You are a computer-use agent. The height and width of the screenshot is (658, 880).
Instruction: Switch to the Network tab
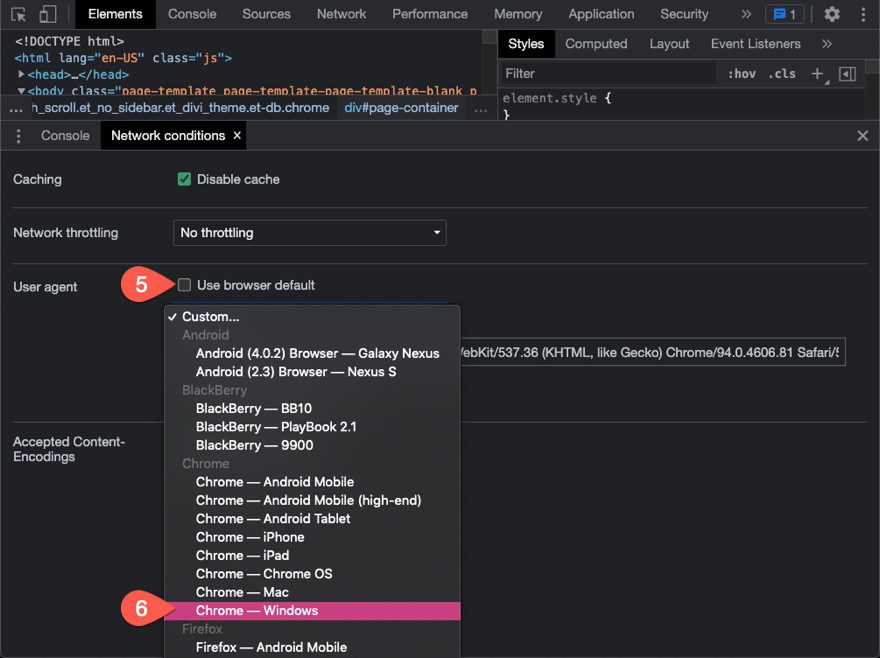pyautogui.click(x=341, y=15)
